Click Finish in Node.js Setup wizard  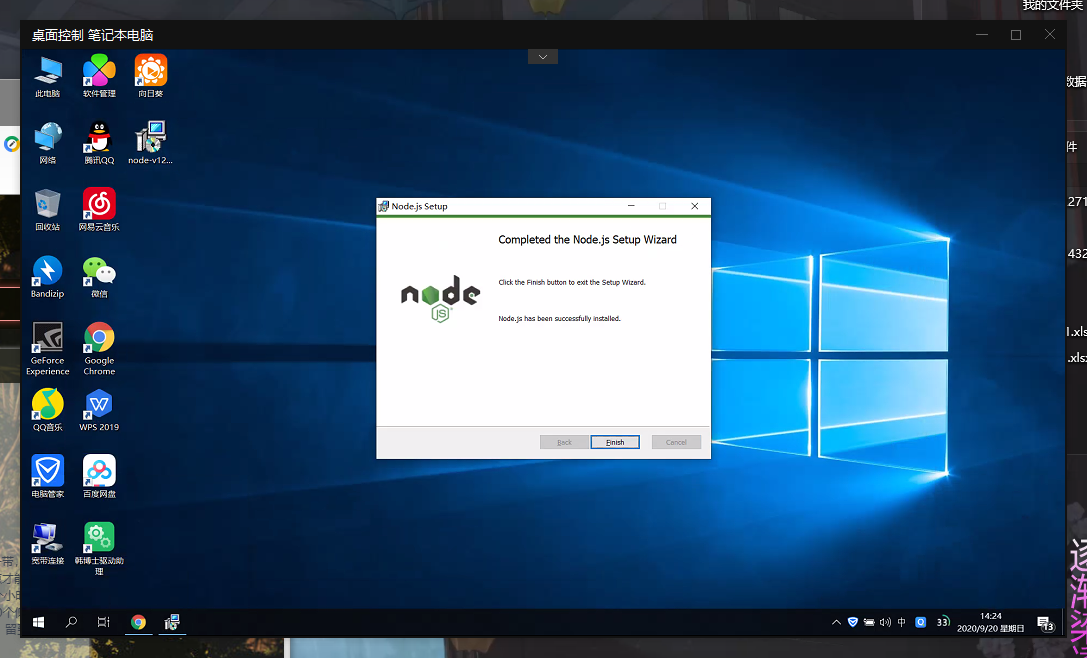(x=614, y=442)
